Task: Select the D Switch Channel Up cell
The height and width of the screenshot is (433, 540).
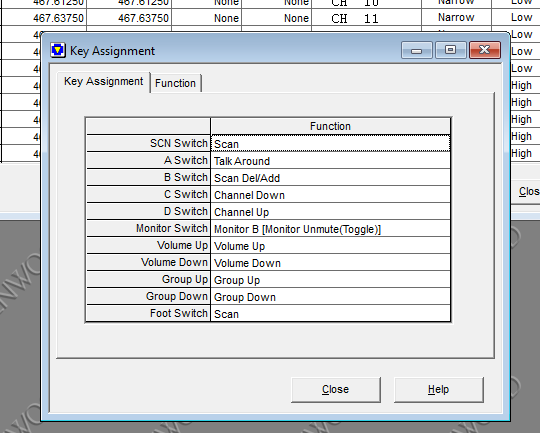Action: click(330, 212)
